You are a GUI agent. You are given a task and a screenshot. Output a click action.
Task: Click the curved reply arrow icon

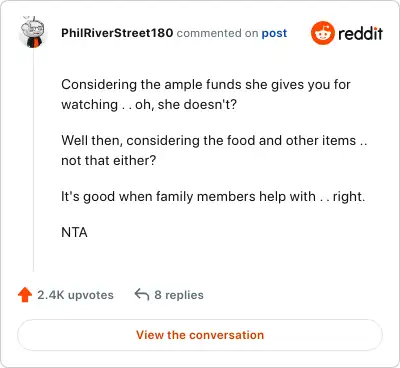[141, 295]
